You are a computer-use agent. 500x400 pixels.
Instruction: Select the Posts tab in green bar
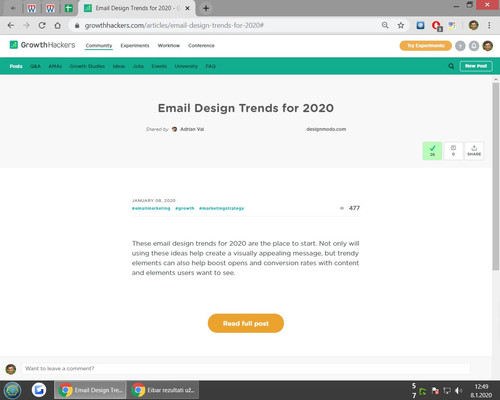(x=16, y=66)
